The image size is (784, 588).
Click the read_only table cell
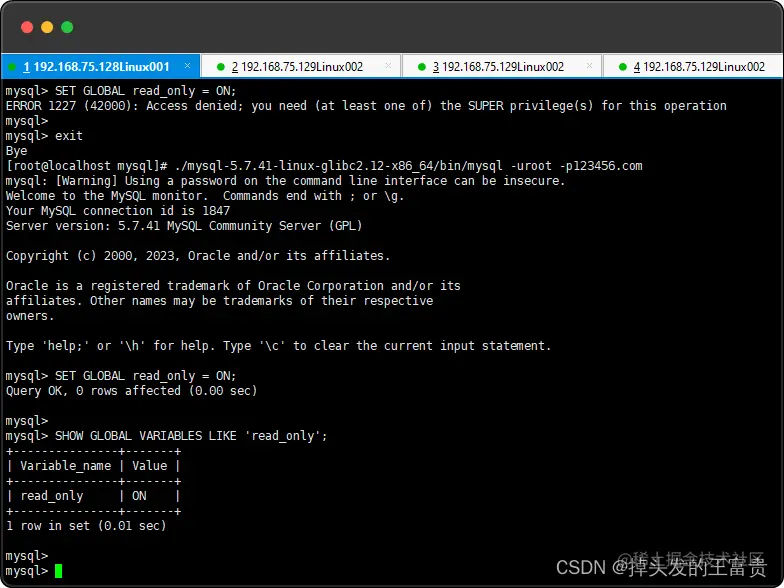pyautogui.click(x=52, y=496)
